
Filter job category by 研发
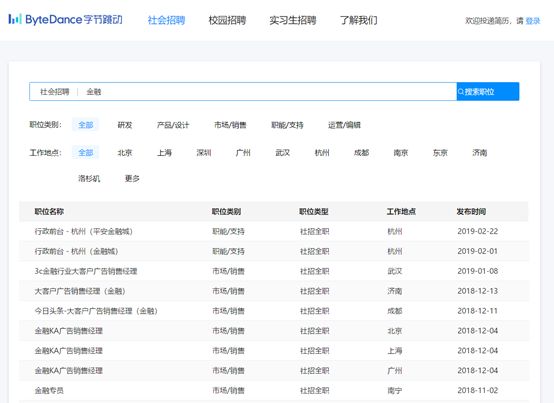[x=125, y=125]
